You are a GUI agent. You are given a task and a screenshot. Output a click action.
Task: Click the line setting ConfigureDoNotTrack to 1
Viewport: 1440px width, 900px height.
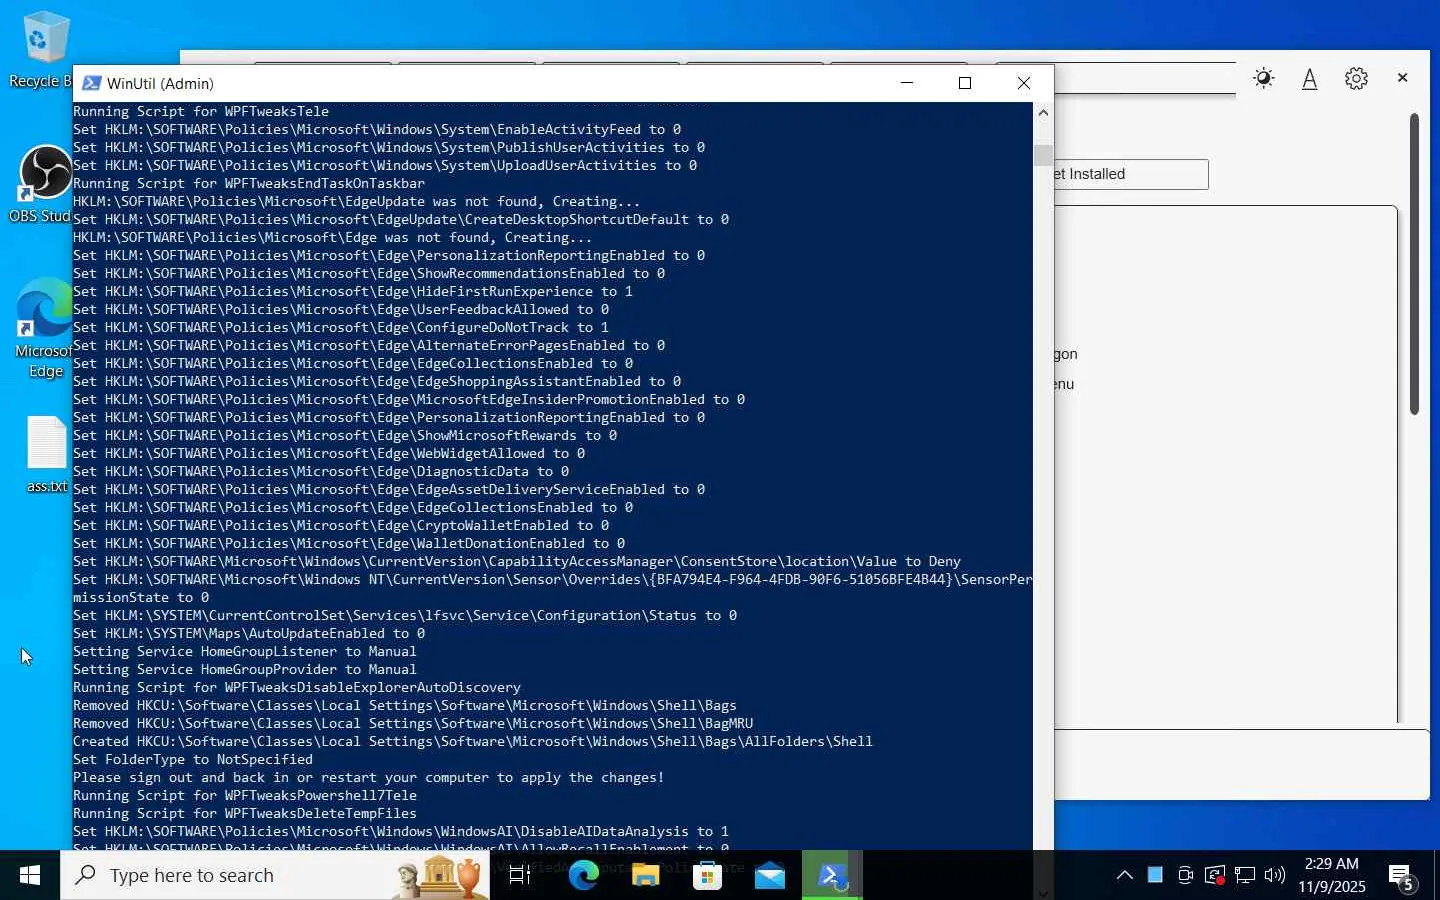coord(341,327)
